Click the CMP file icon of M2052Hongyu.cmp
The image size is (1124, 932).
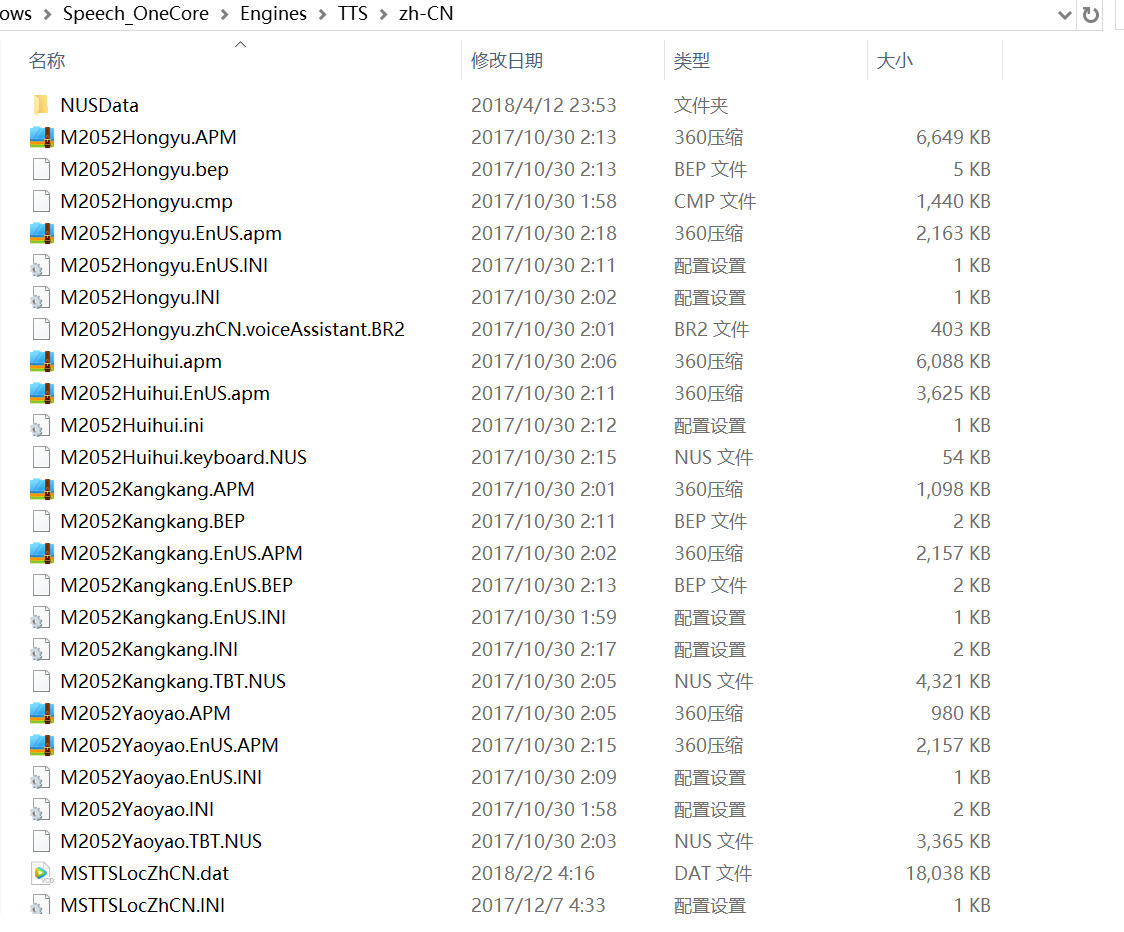coord(41,200)
